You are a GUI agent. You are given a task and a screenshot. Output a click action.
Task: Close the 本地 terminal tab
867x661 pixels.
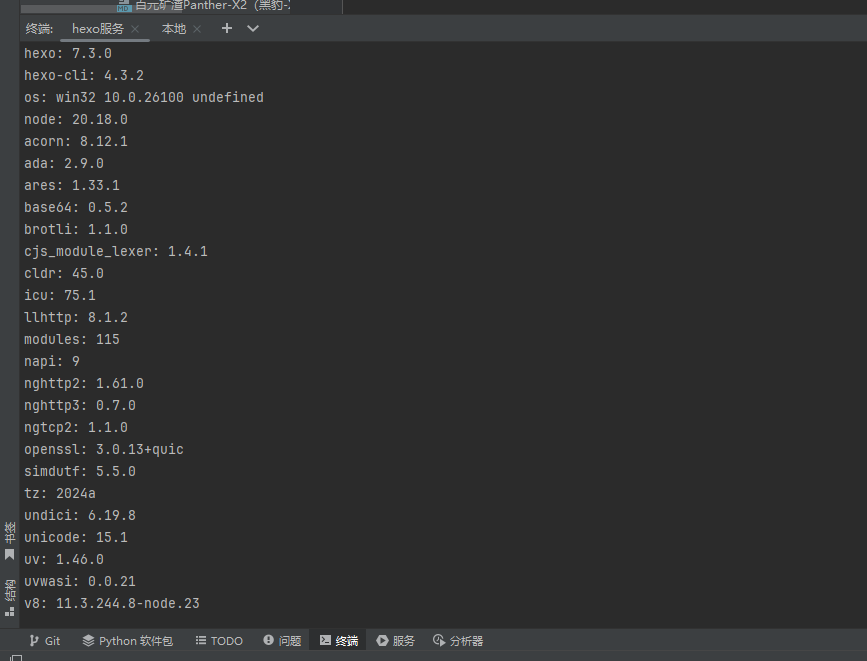tap(197, 29)
